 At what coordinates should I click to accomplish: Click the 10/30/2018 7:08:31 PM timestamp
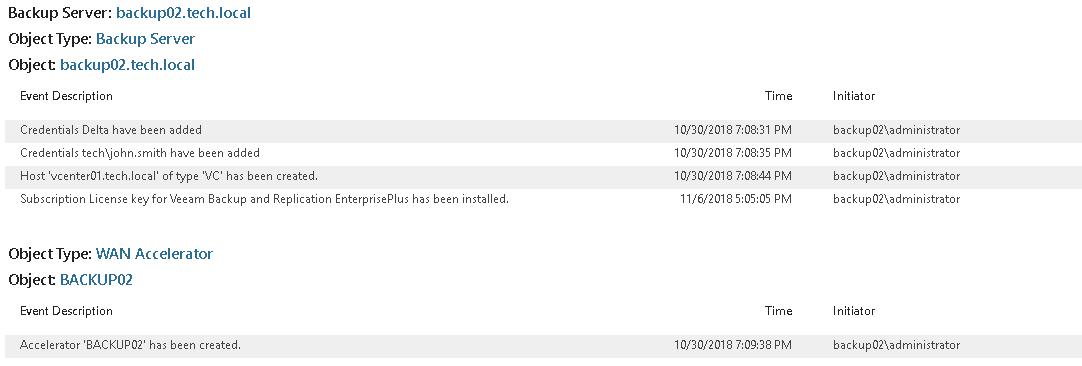coord(733,130)
